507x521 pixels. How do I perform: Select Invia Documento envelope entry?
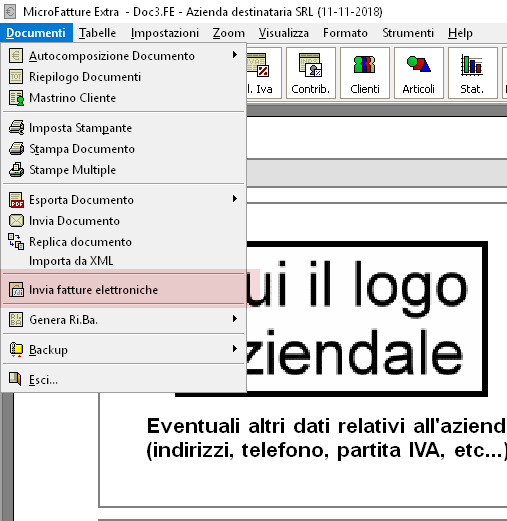click(124, 221)
